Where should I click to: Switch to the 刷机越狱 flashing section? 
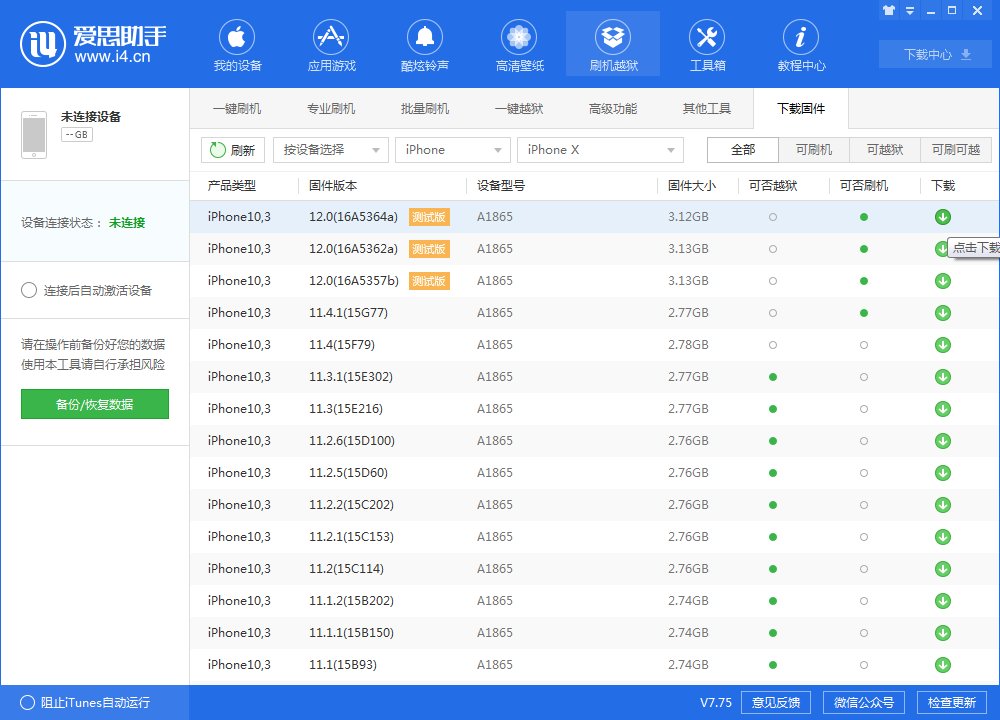612,43
